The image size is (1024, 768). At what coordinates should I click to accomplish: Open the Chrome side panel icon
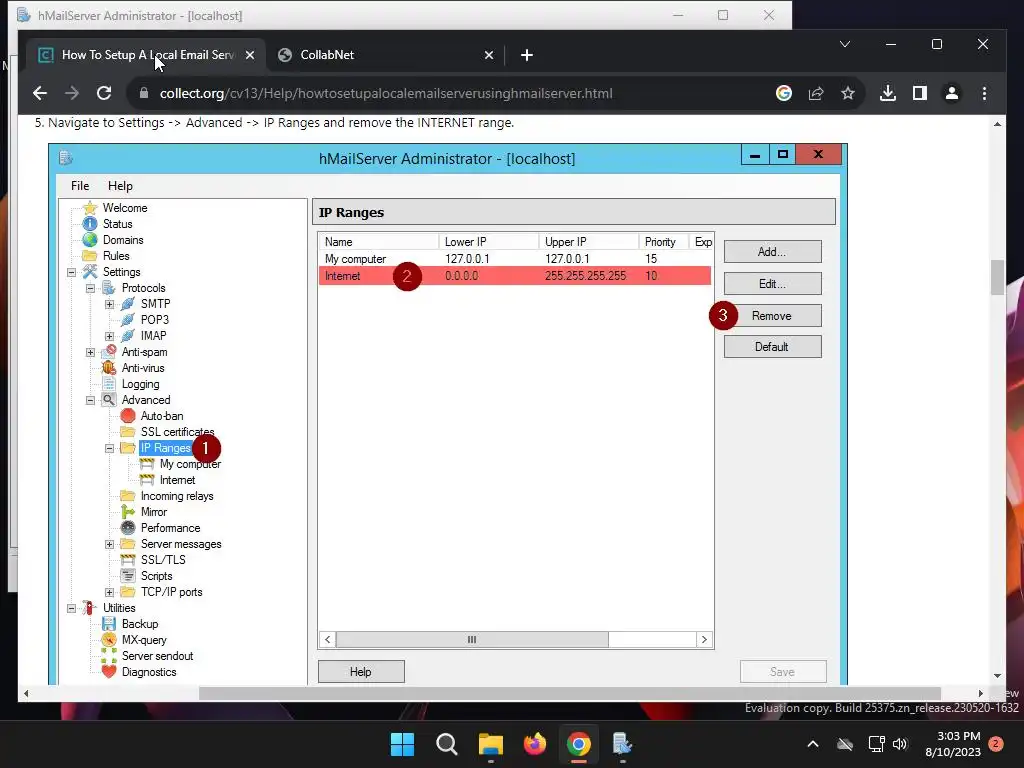(x=920, y=93)
